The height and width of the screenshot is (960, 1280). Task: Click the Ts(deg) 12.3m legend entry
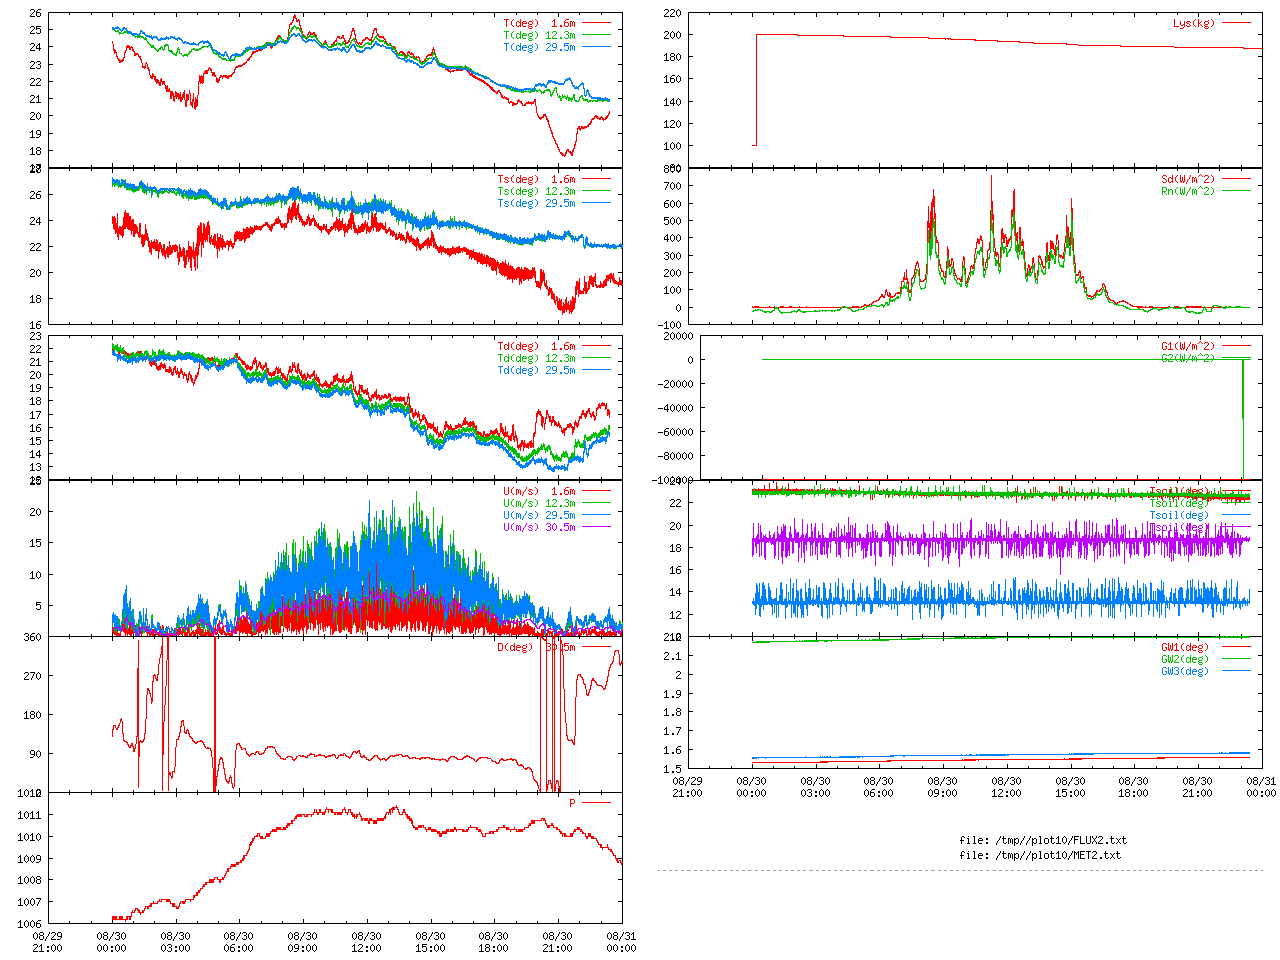(x=537, y=191)
